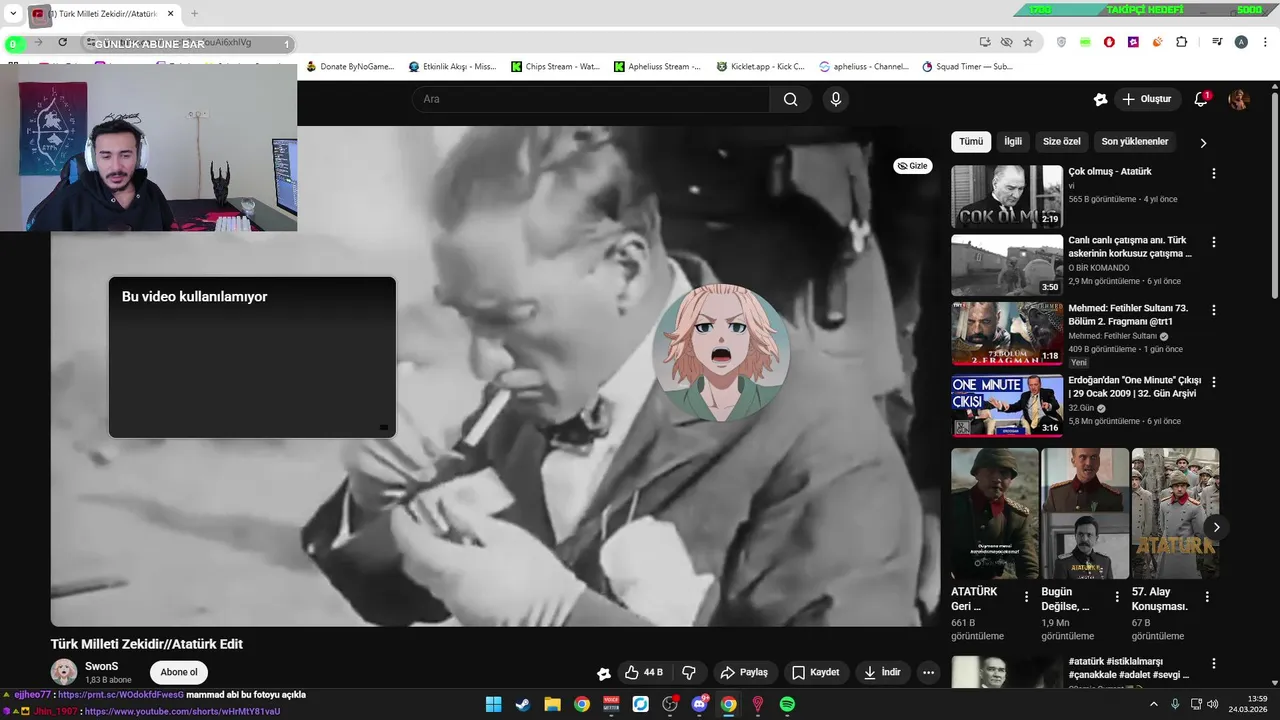
Task: Click the YouTube 'Ara' search field
Action: coord(591,99)
